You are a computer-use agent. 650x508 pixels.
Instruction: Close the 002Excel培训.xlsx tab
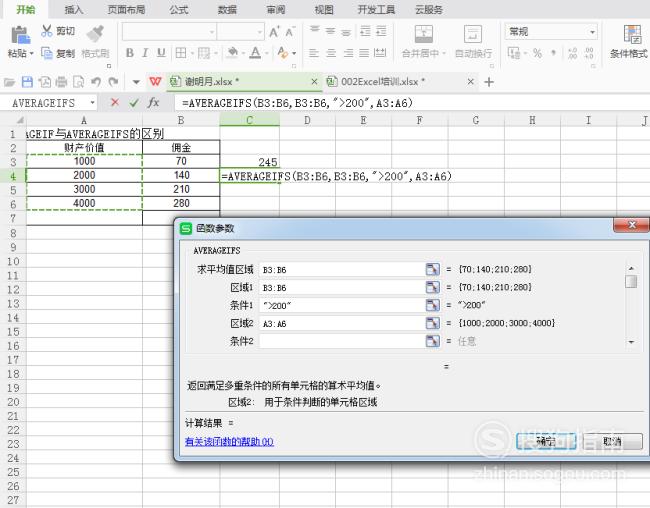(471, 82)
